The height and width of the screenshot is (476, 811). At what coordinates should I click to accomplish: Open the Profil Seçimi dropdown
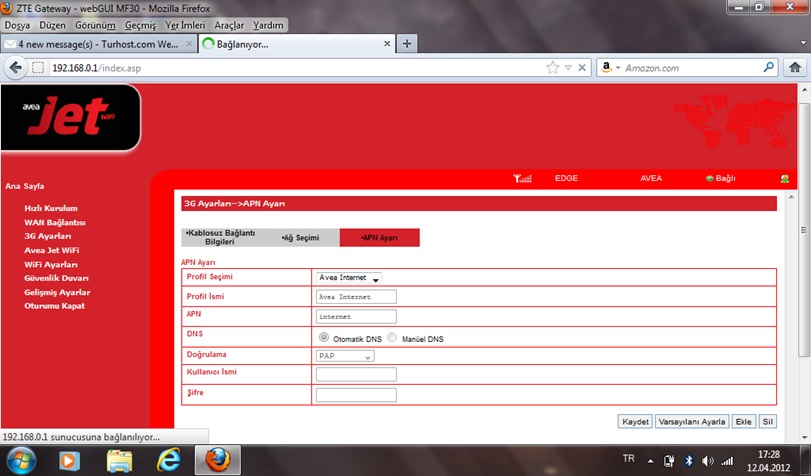pos(349,278)
